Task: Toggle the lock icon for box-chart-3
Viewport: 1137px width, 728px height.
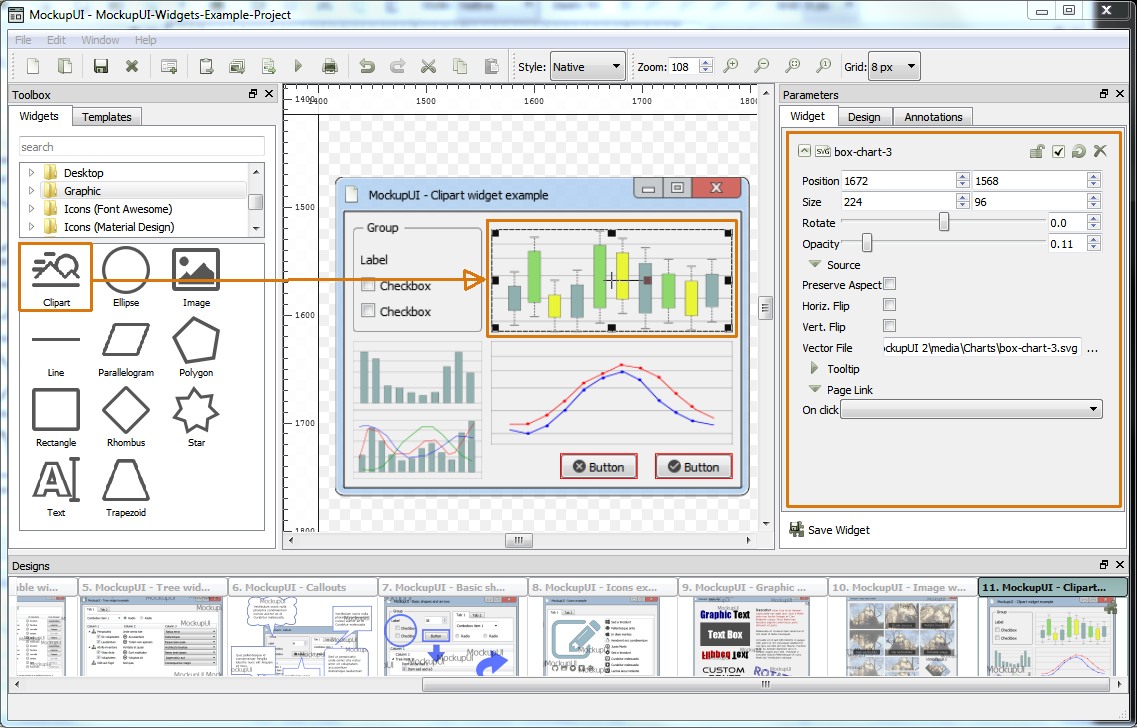Action: click(x=1037, y=151)
